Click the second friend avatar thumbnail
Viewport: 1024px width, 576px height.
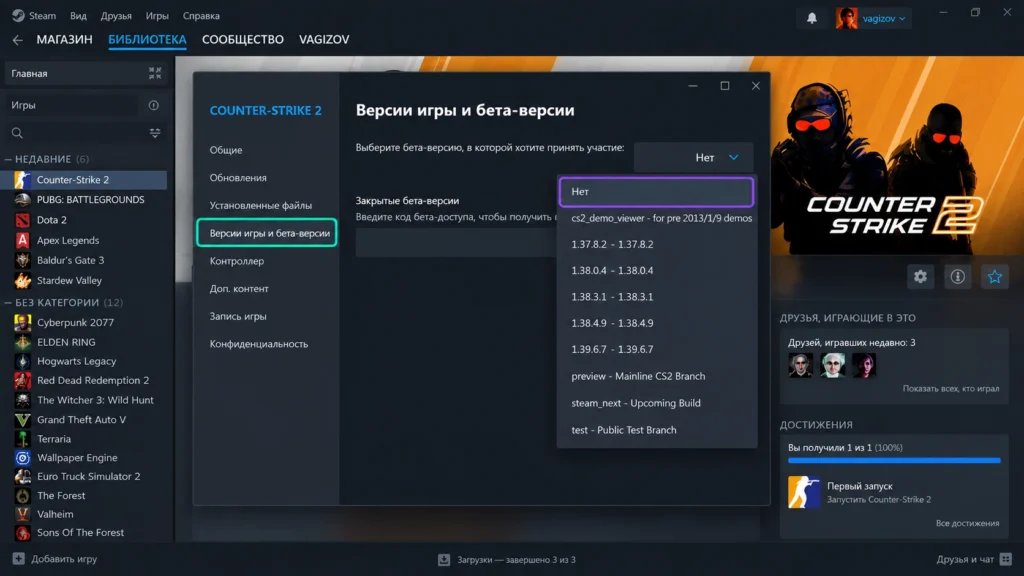click(833, 365)
